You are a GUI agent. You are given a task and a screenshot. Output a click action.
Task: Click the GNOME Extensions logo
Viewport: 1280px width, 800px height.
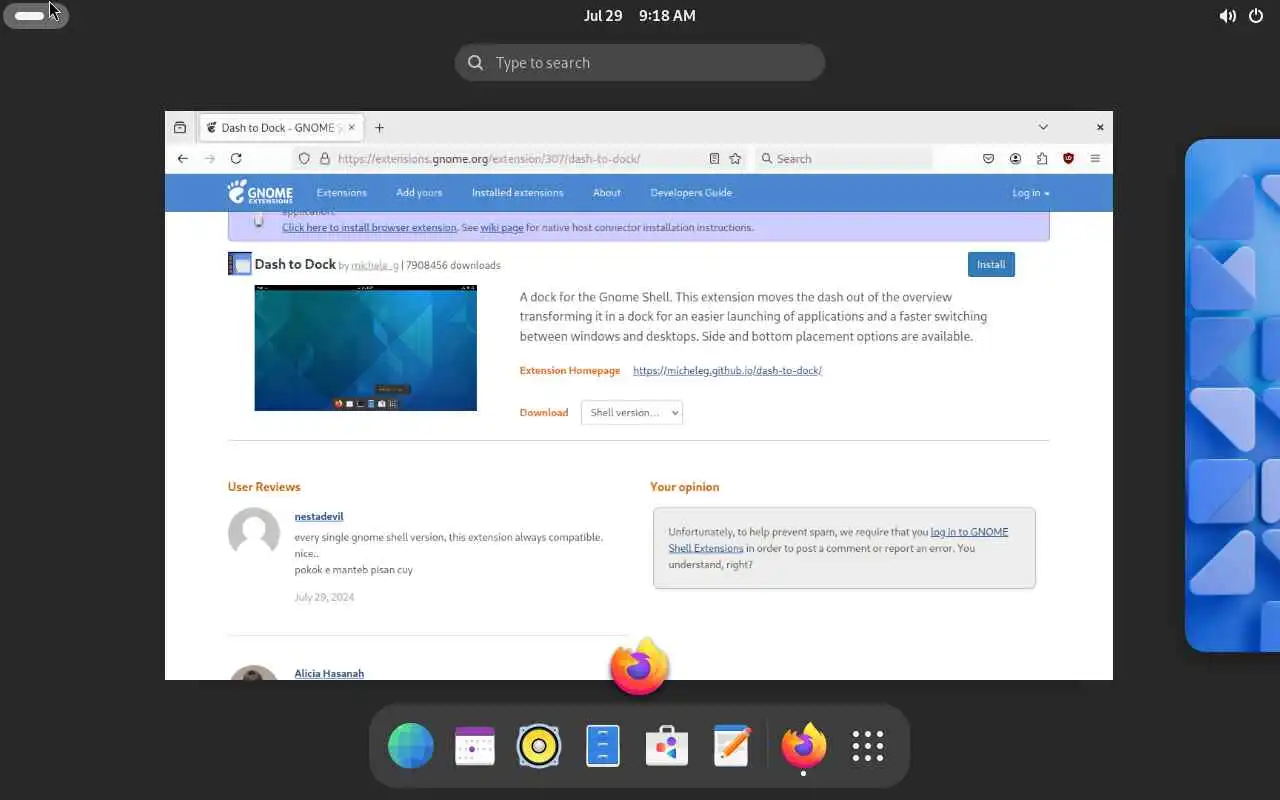pos(260,192)
